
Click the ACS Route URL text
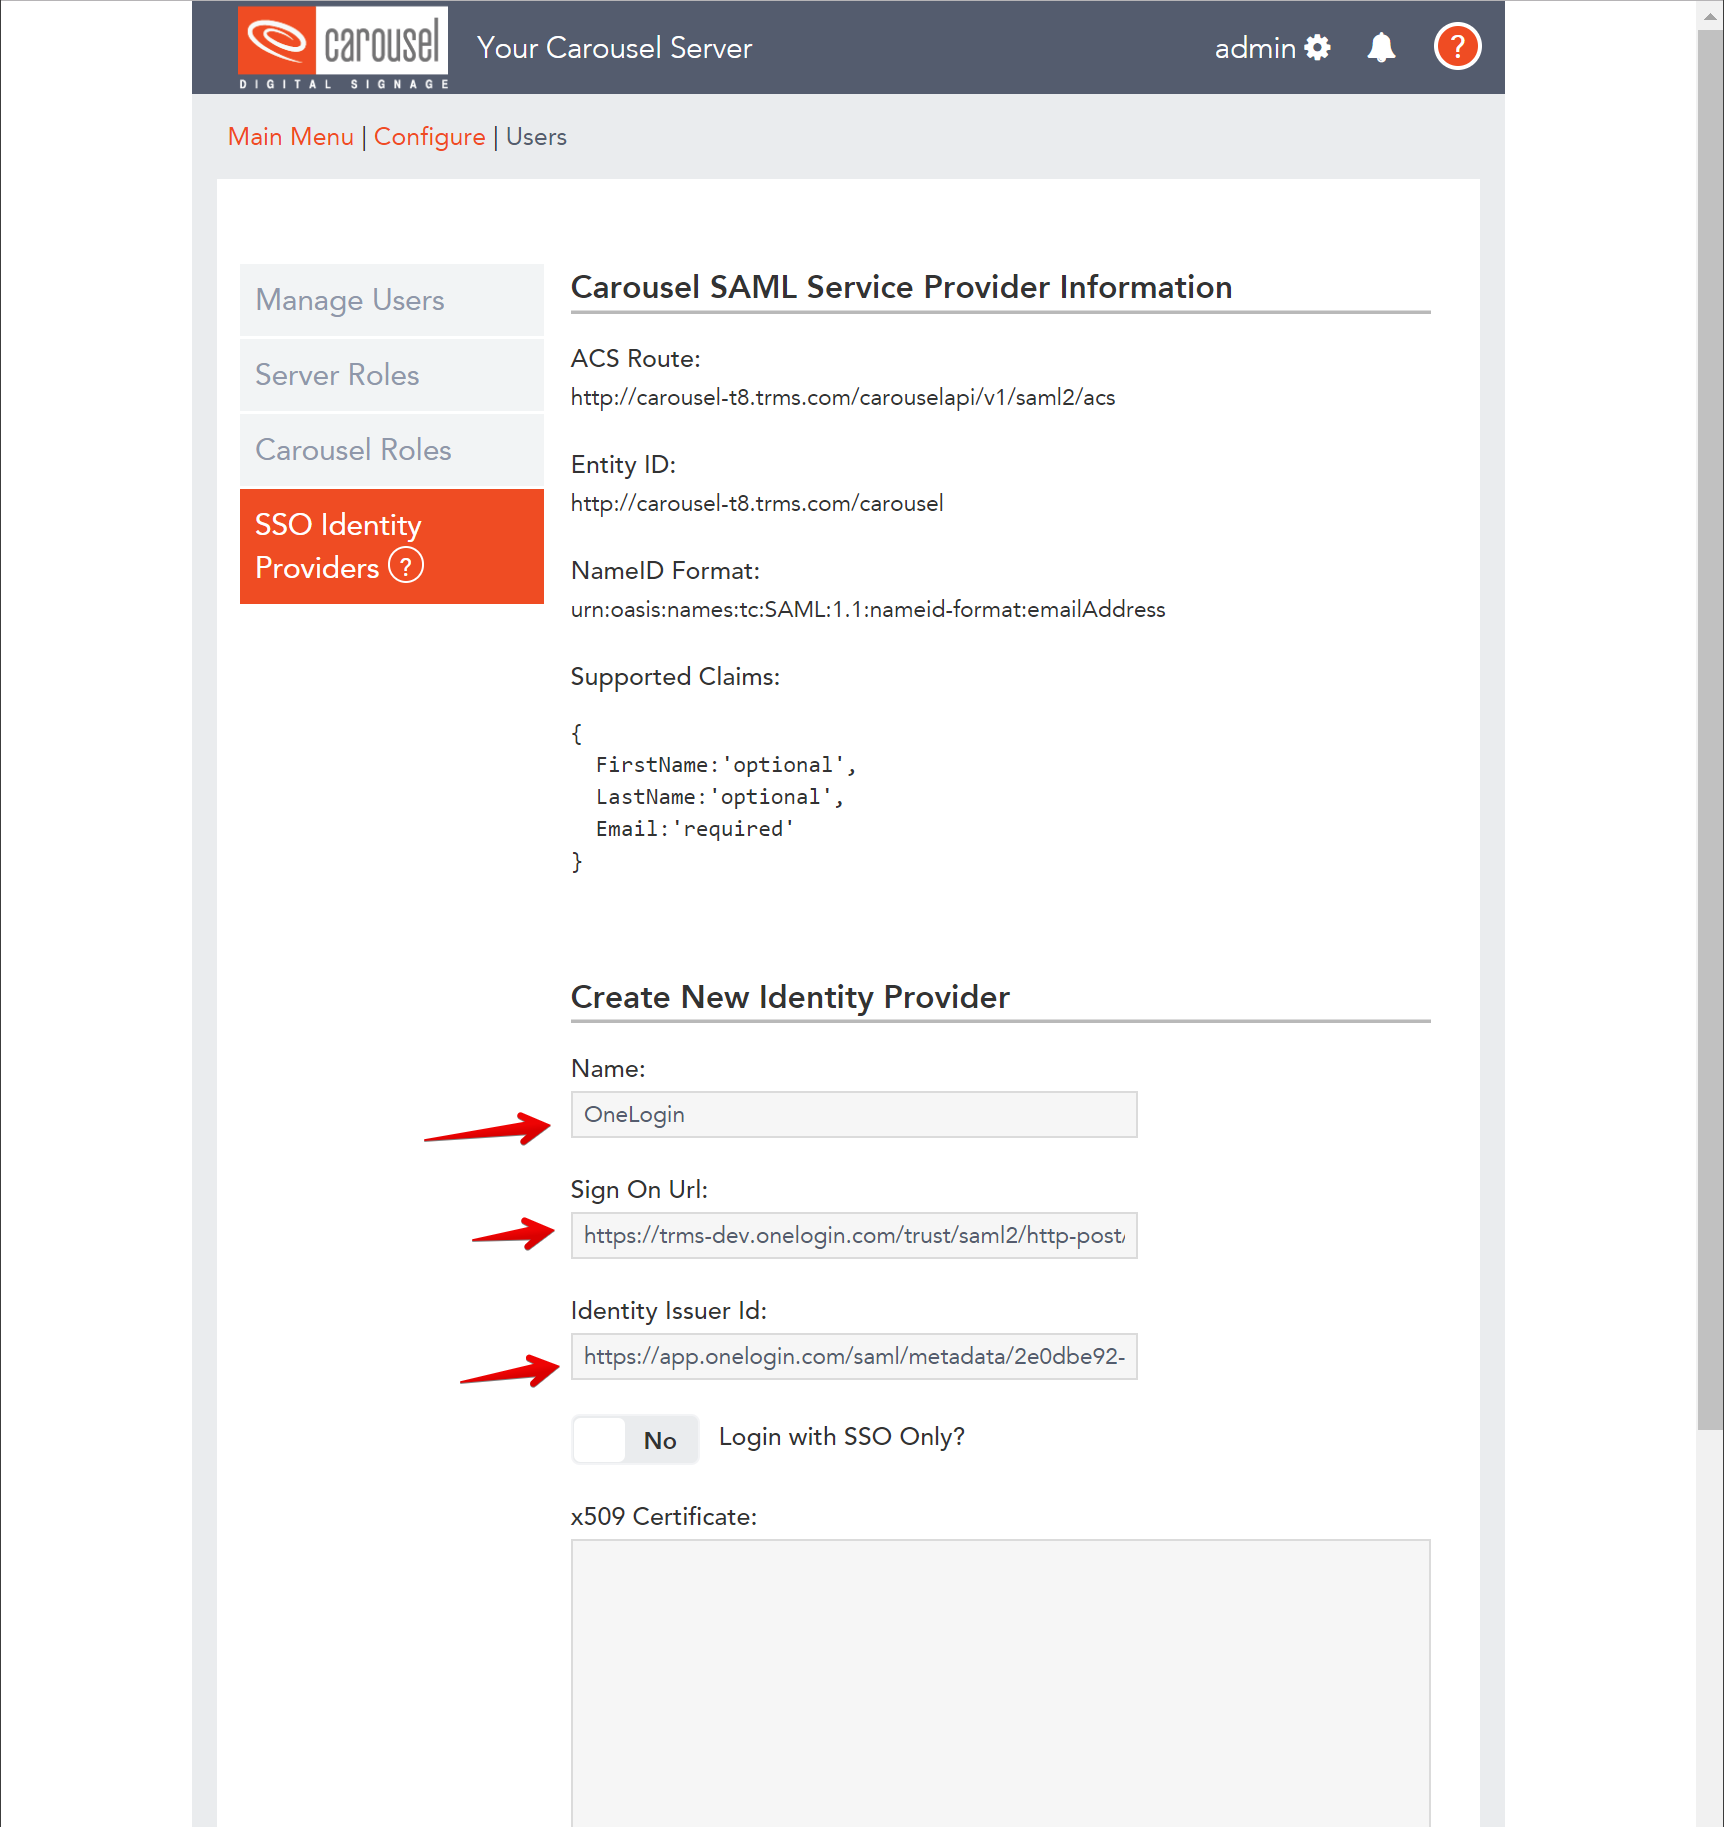coord(843,398)
